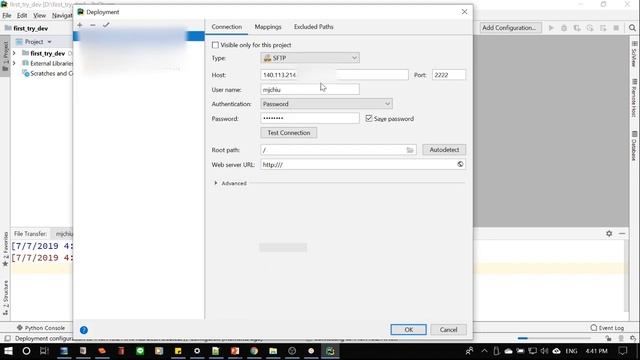Click the Cortana search circle on taskbar
640x360 pixels.
[x=27, y=351]
